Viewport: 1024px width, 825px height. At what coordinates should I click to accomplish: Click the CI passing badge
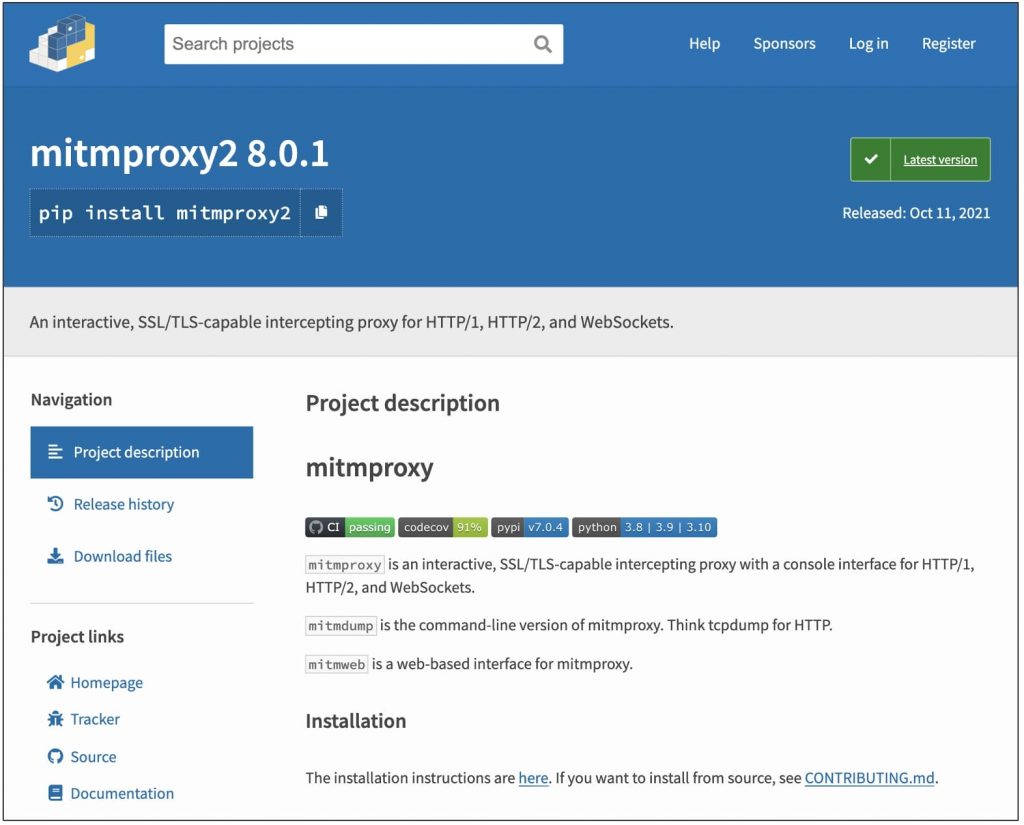coord(350,527)
